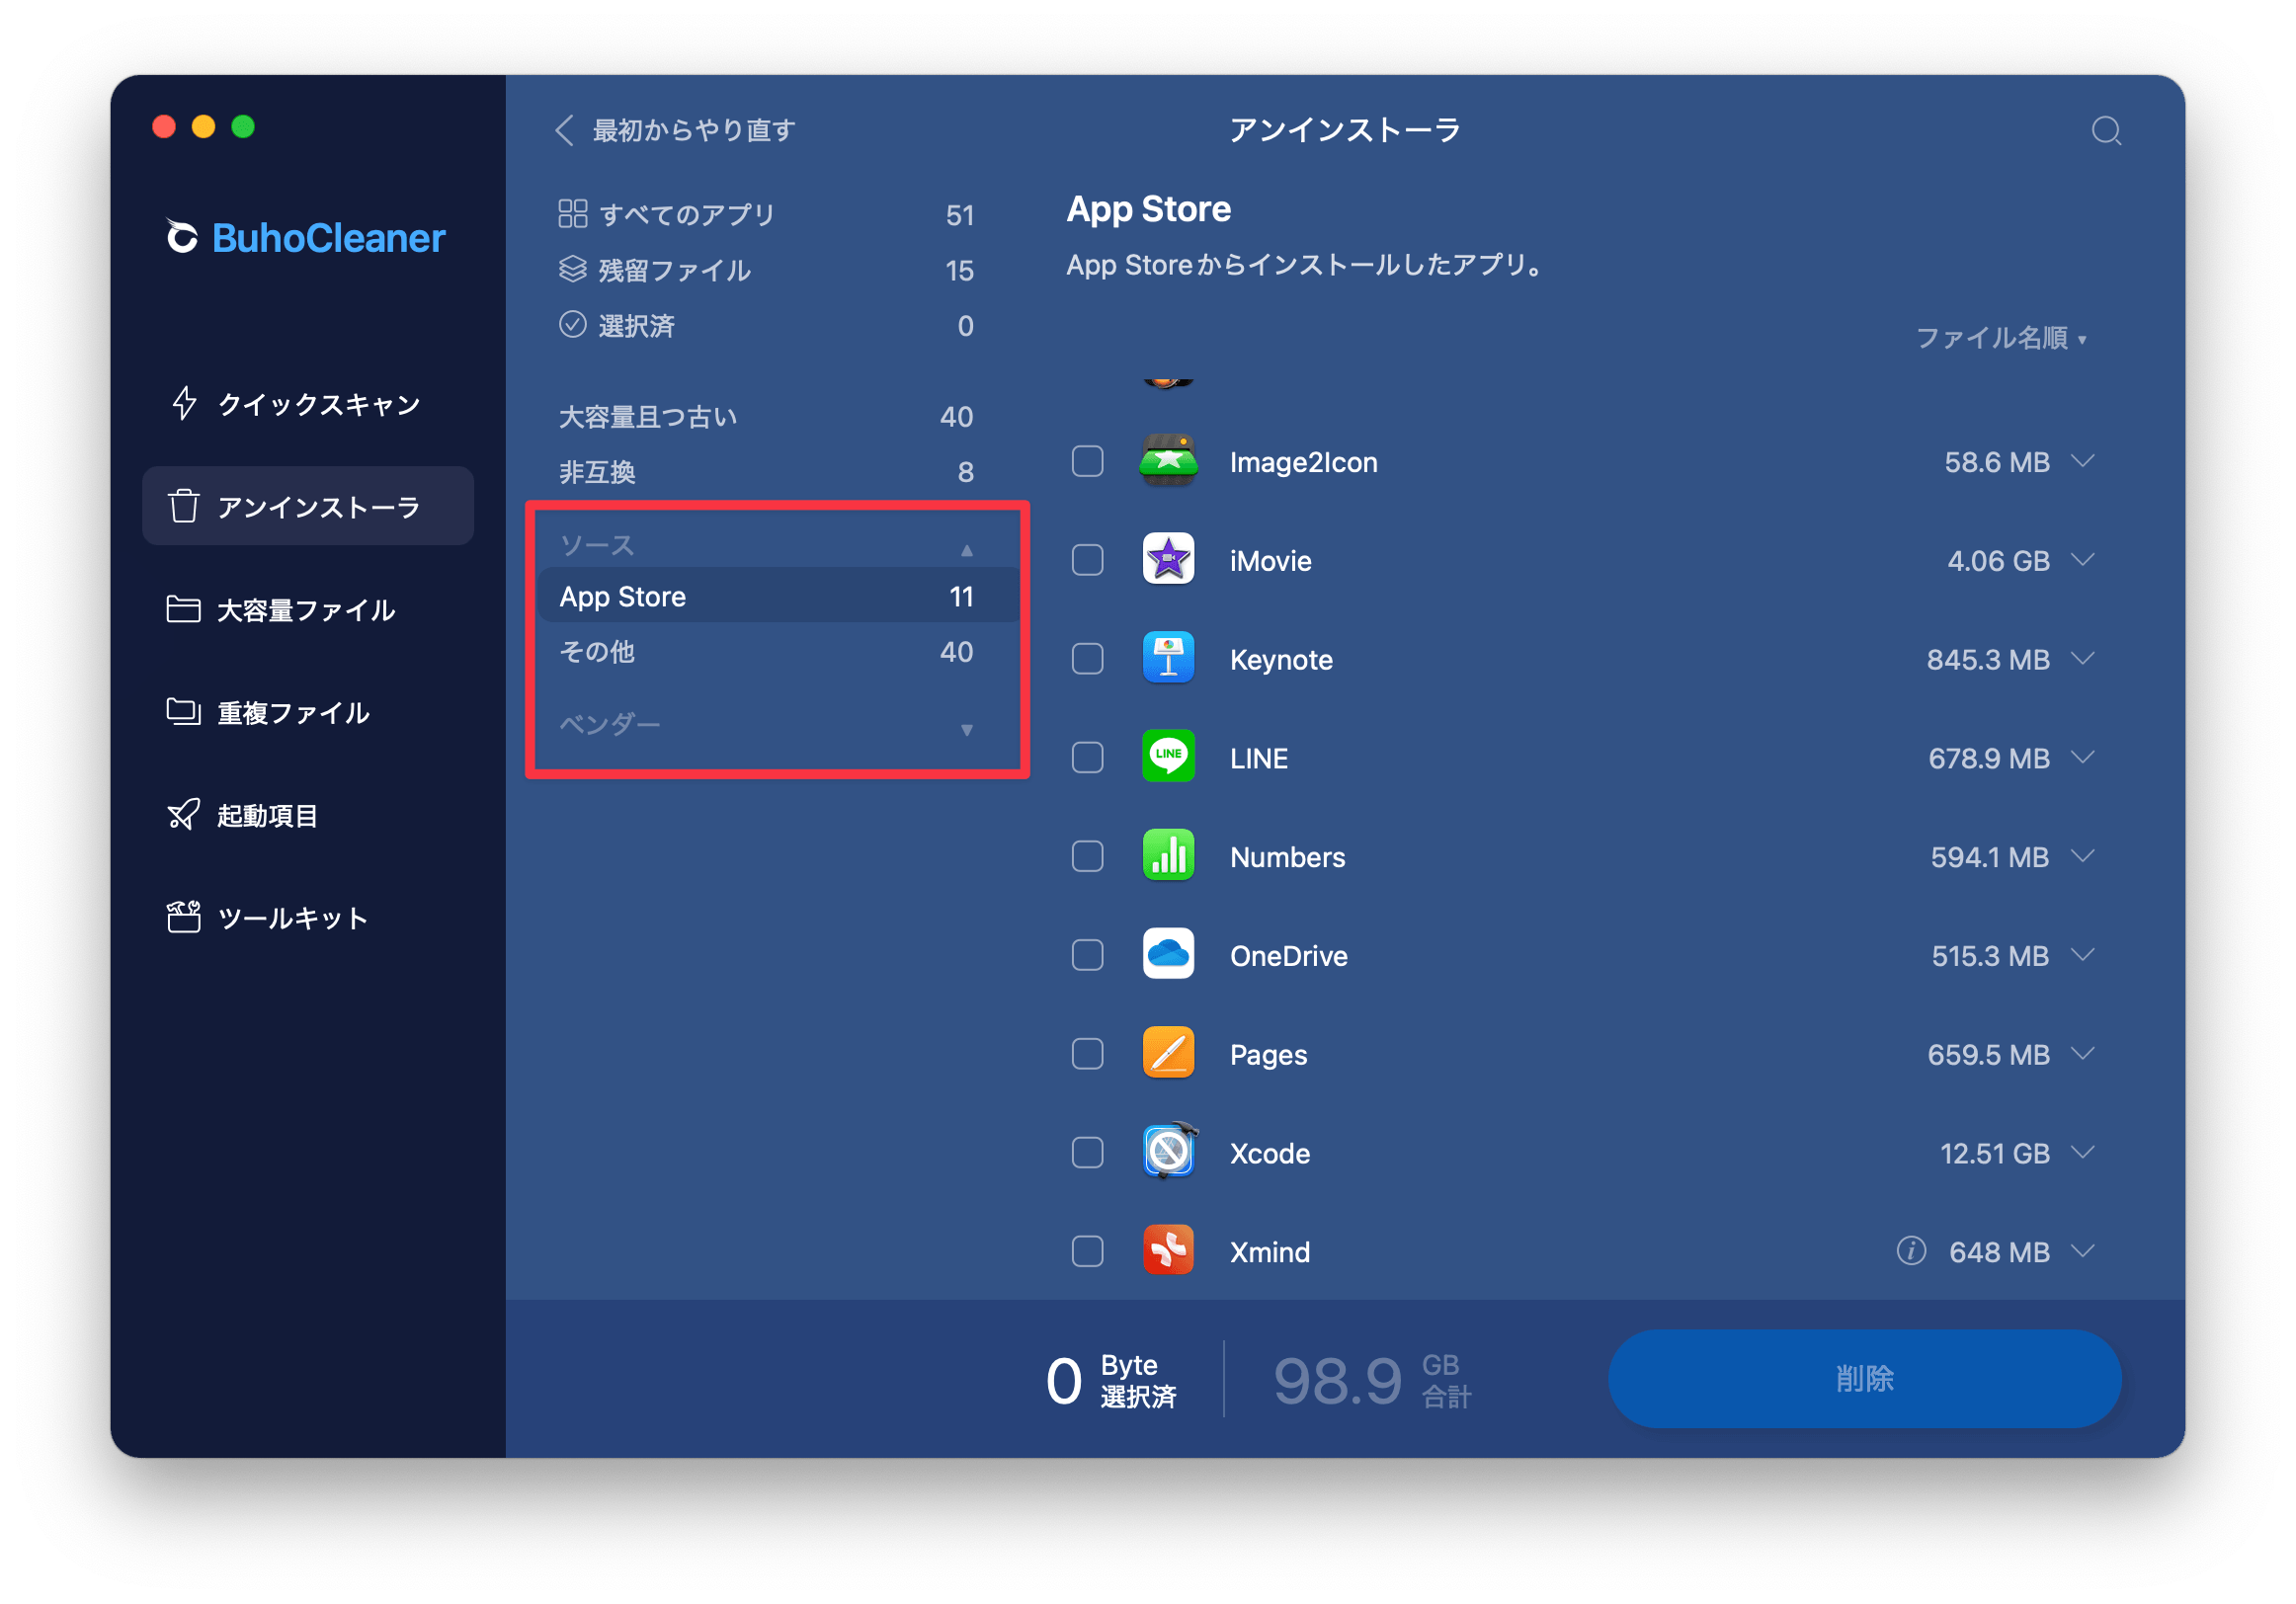Click the Startup Items rocket icon
The image size is (2296, 1604).
tap(183, 815)
